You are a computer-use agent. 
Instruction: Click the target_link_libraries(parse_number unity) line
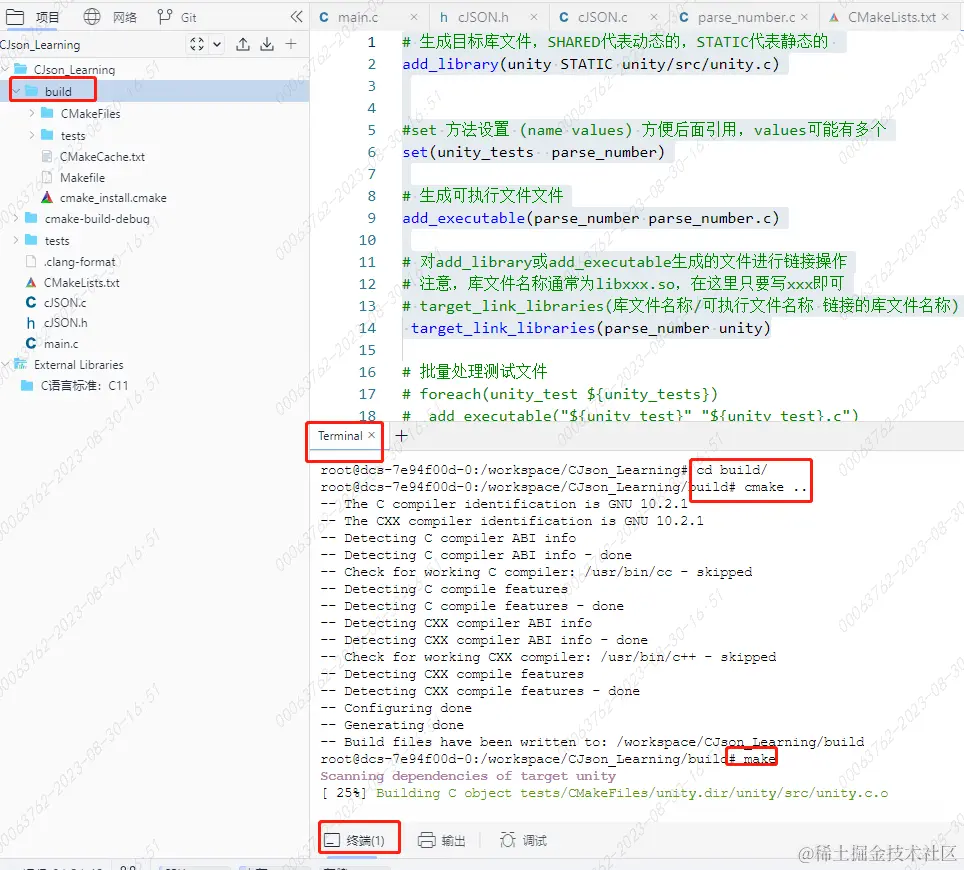point(590,328)
